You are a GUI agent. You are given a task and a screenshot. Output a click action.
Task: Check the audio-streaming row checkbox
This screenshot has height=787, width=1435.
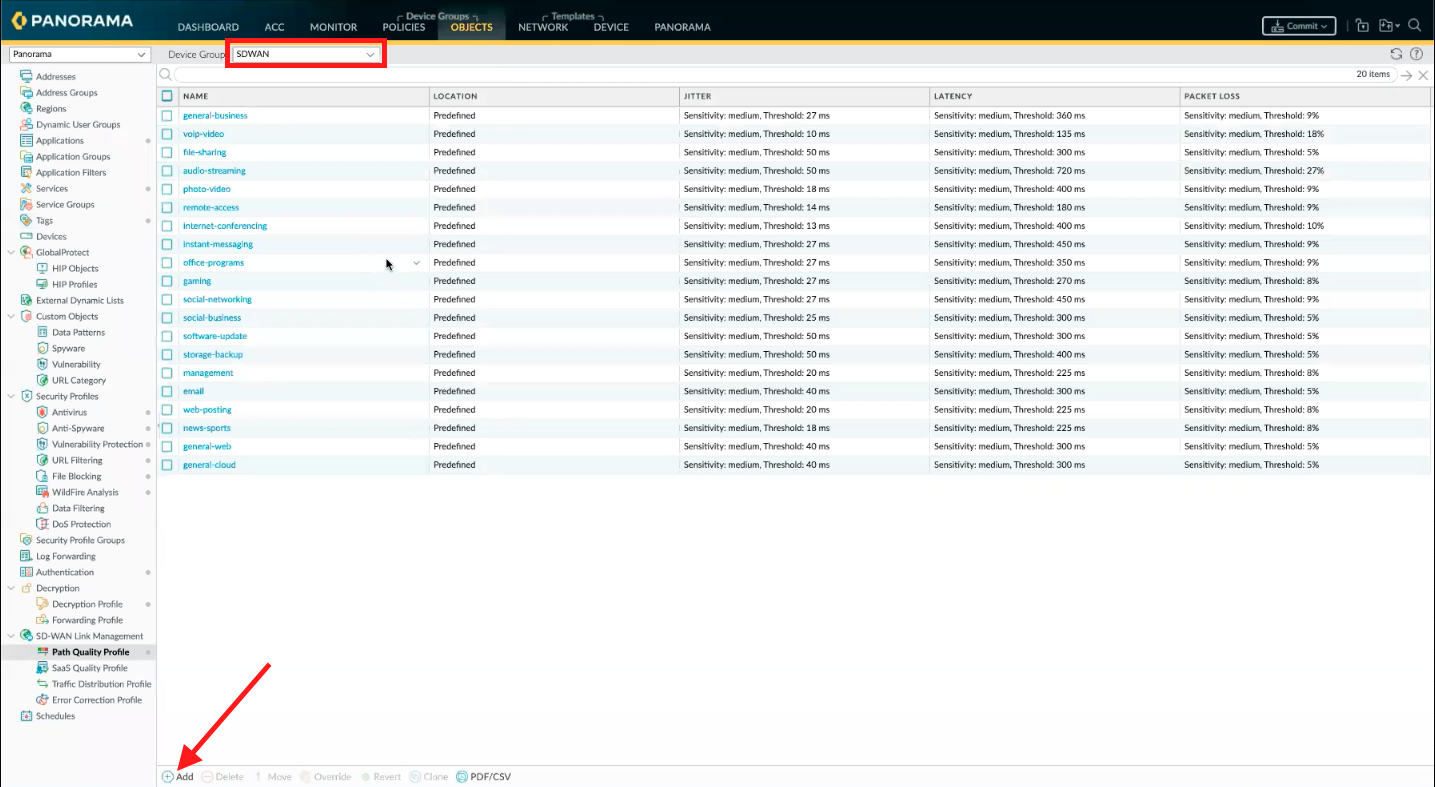(x=167, y=171)
